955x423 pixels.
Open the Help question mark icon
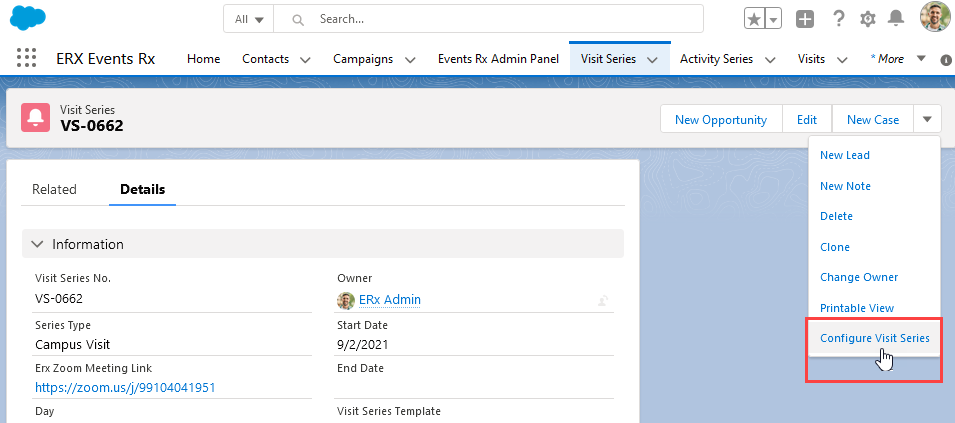838,19
